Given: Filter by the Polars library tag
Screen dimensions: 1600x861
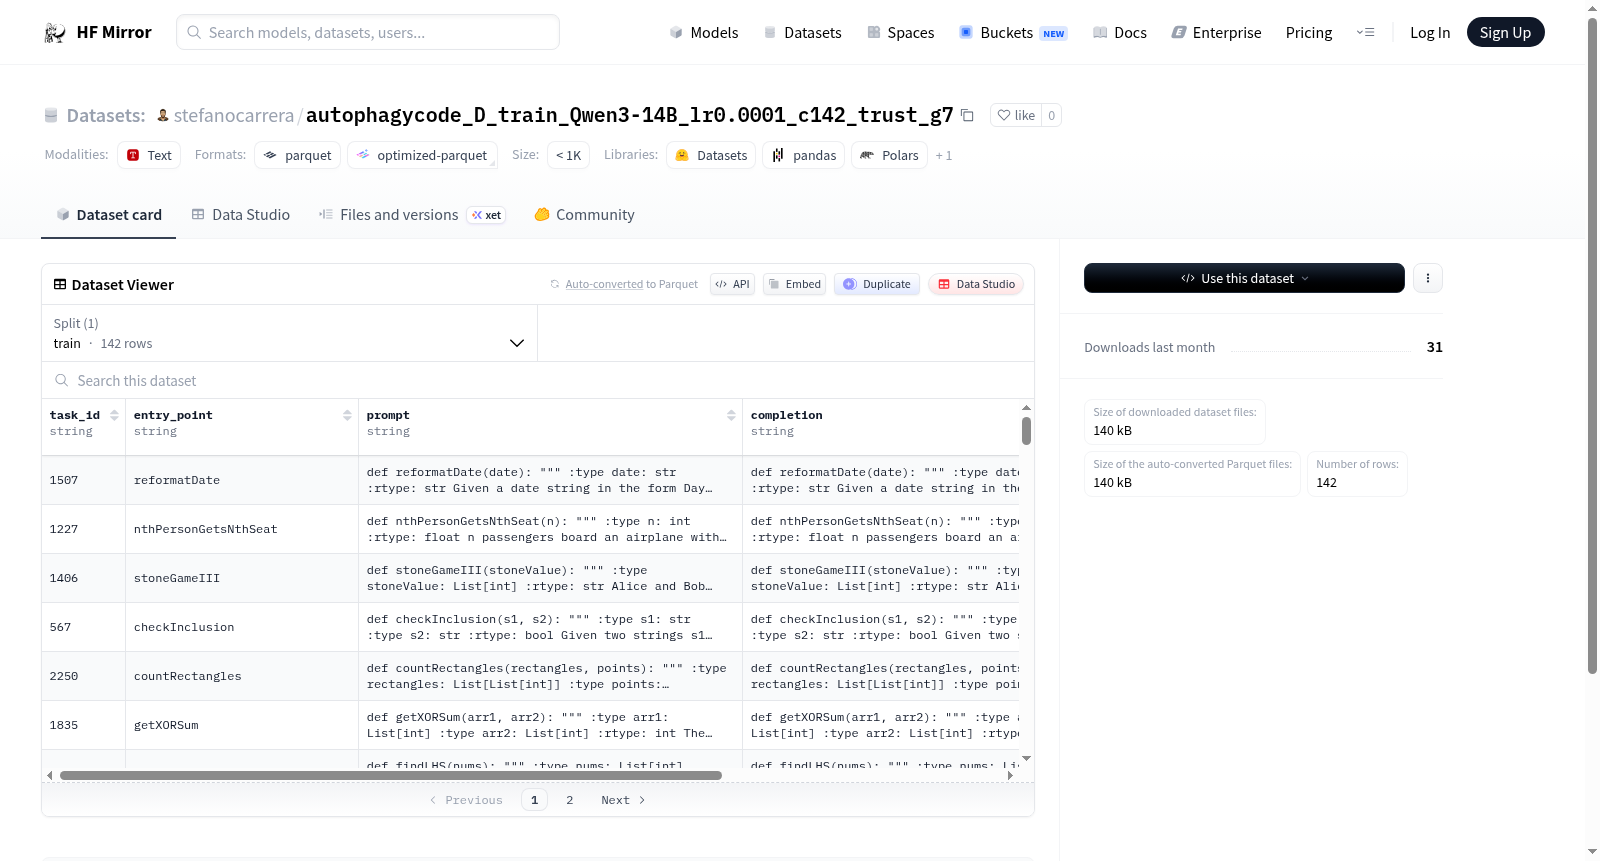Looking at the screenshot, I should (890, 155).
